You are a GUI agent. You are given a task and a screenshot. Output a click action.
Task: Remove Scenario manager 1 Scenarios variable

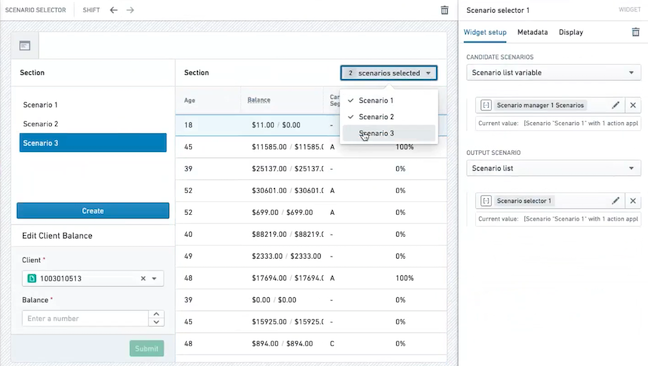pos(633,105)
